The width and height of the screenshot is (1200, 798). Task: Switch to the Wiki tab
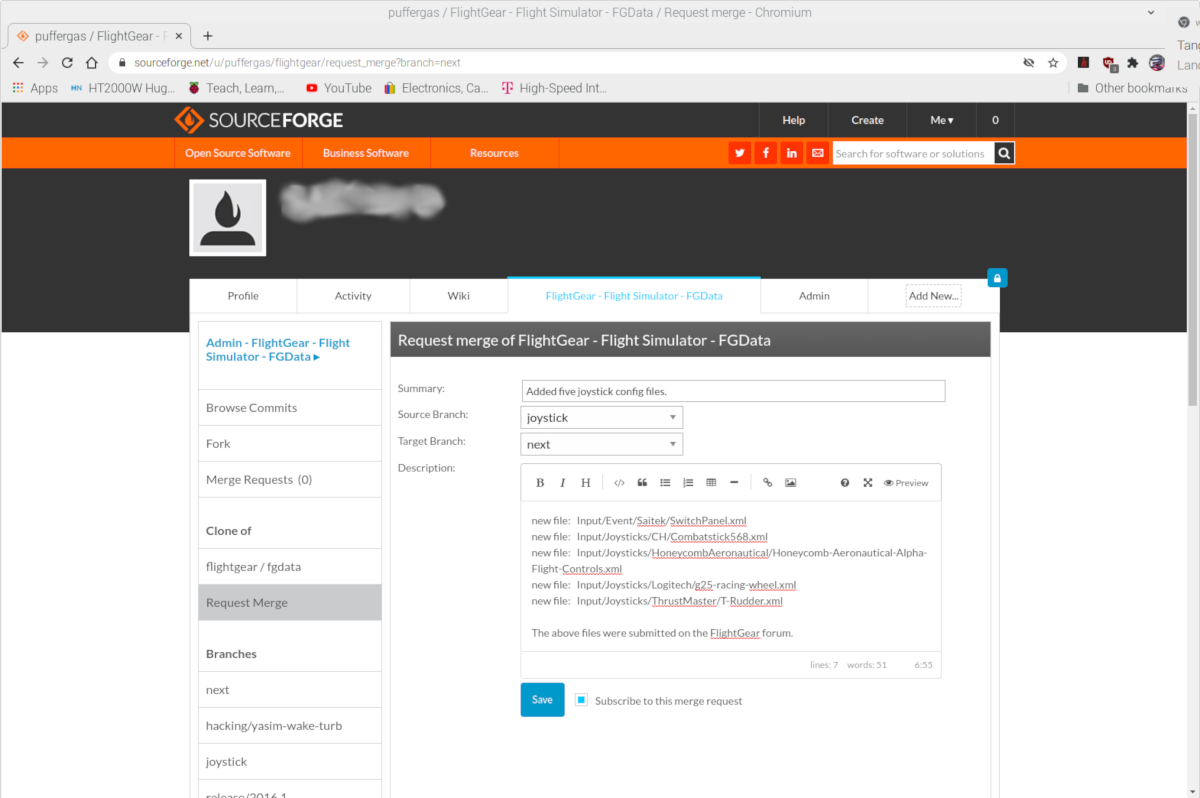(459, 295)
